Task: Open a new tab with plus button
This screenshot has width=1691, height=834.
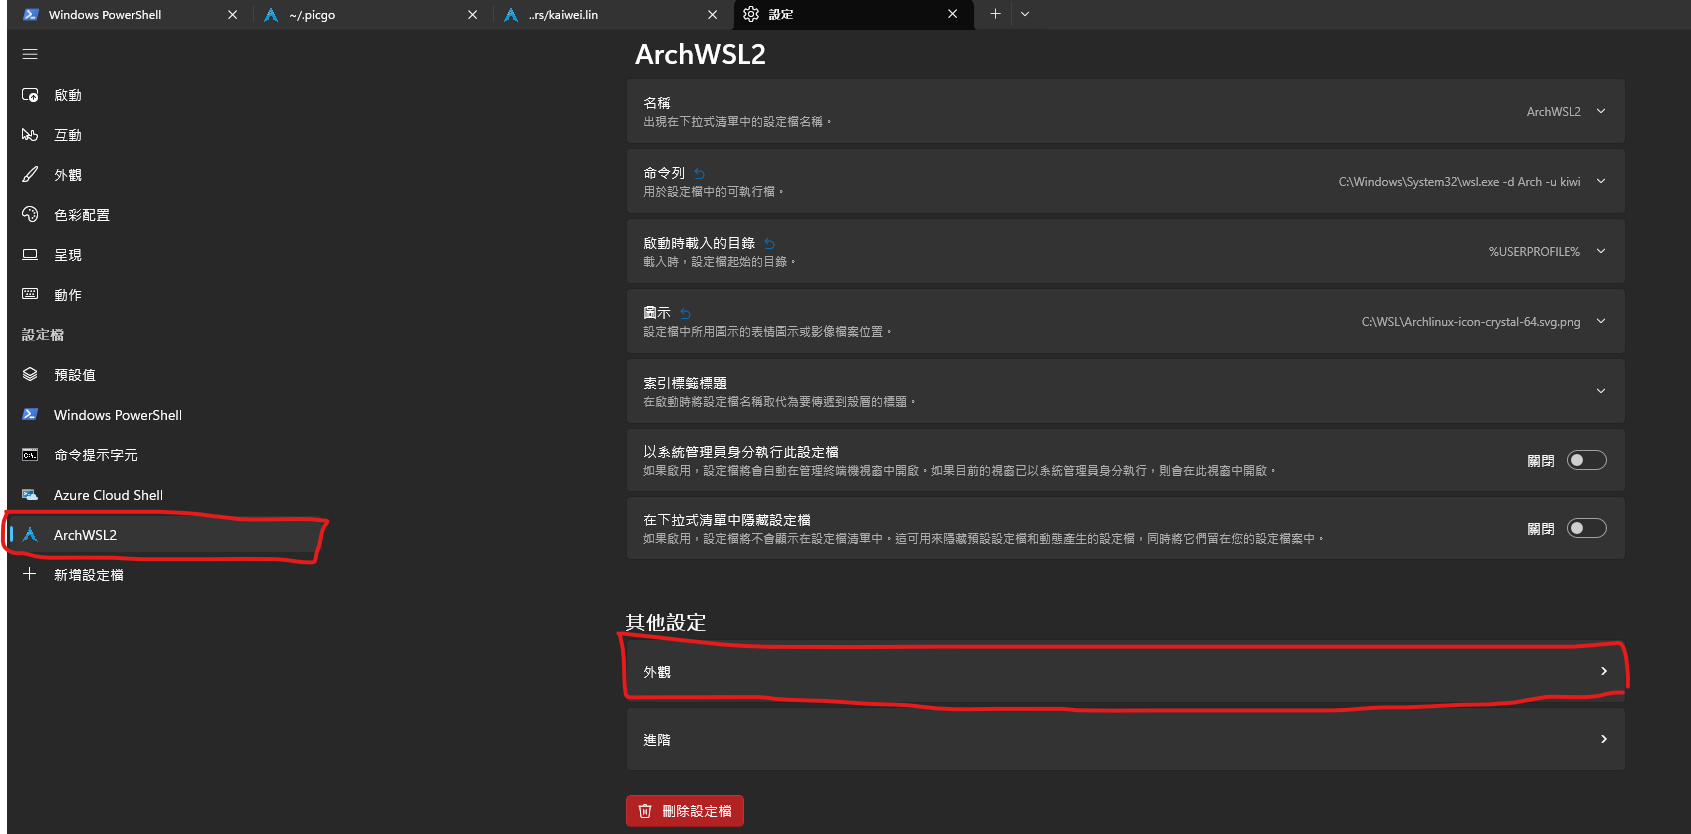Action: pyautogui.click(x=995, y=14)
